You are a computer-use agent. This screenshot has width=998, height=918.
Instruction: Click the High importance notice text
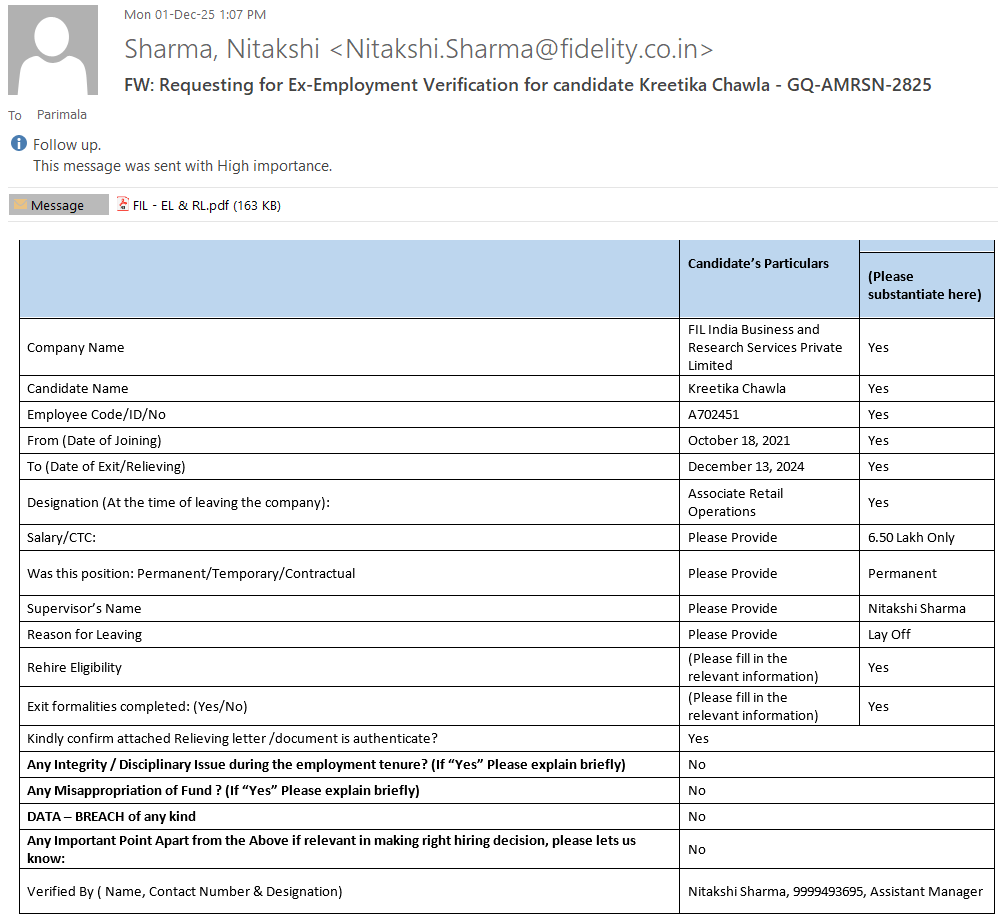(x=182, y=166)
